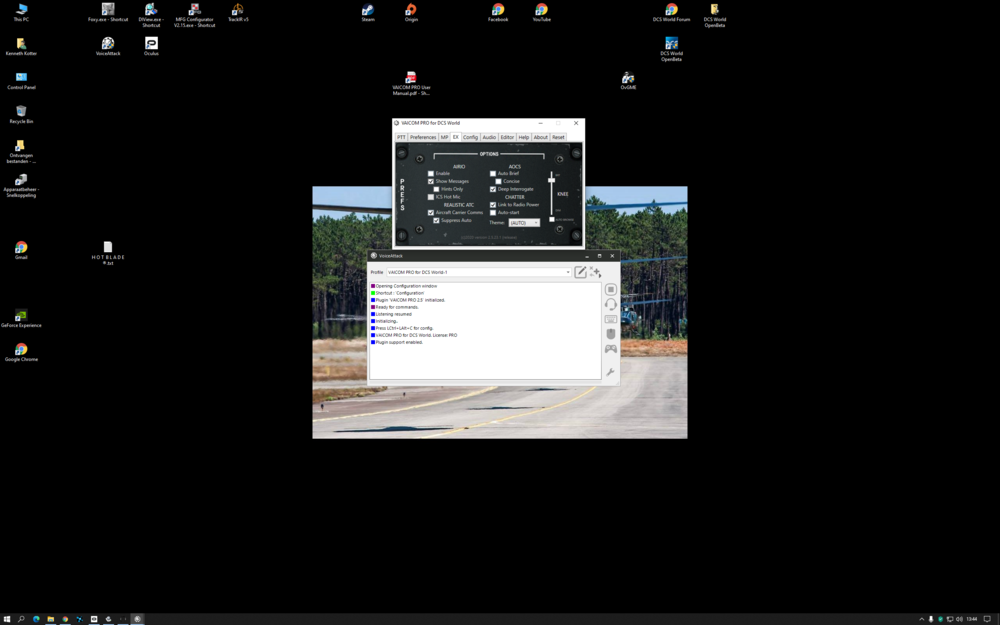This screenshot has width=1000, height=625.
Task: Uncheck Show Messages option
Action: pos(431,181)
